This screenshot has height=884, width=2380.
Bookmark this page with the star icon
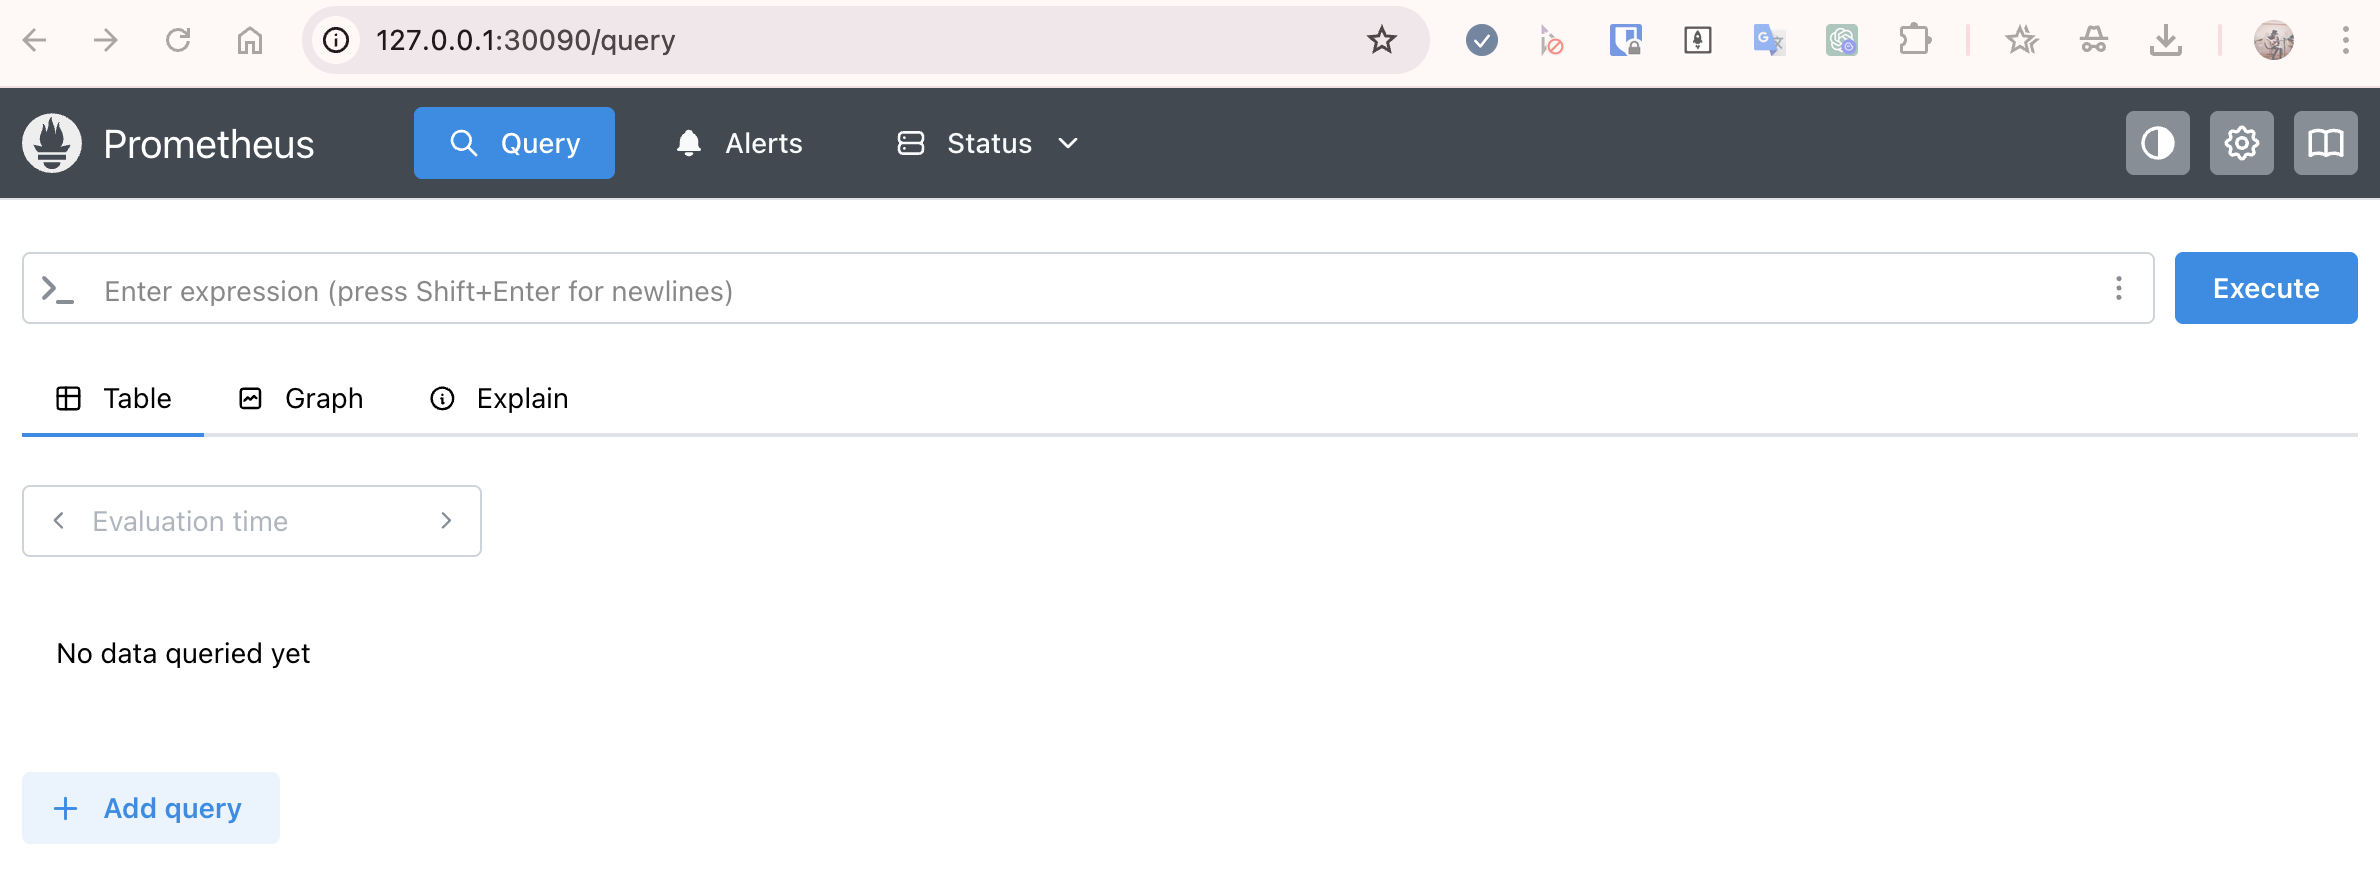click(1381, 40)
